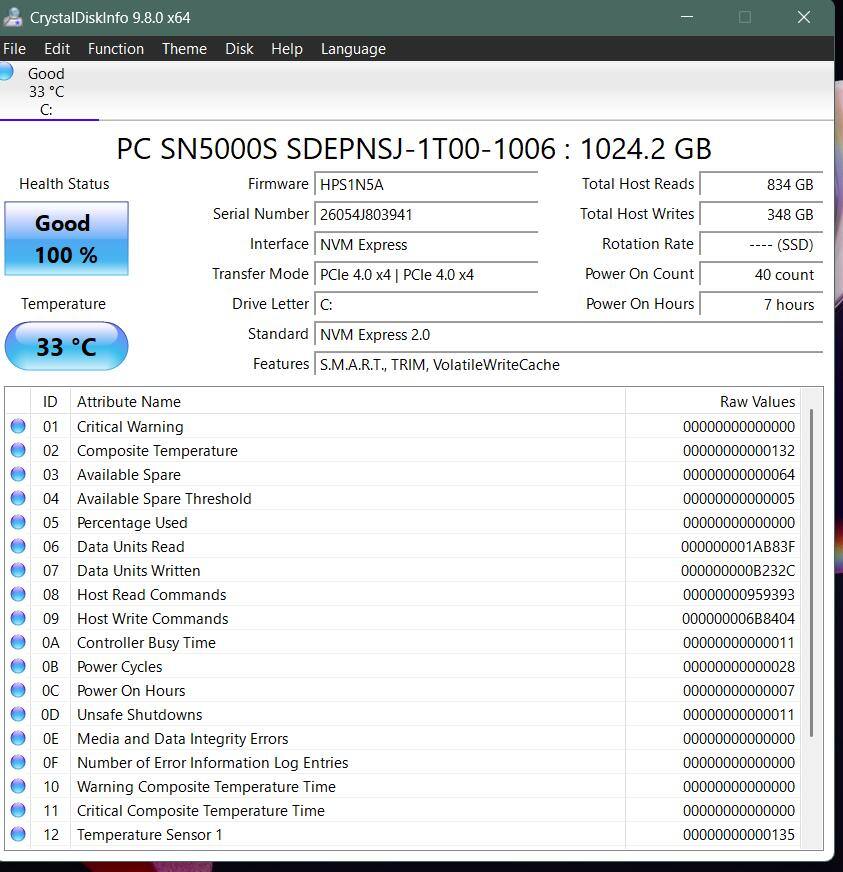This screenshot has width=843, height=872.
Task: Open the File menu
Action: point(14,49)
